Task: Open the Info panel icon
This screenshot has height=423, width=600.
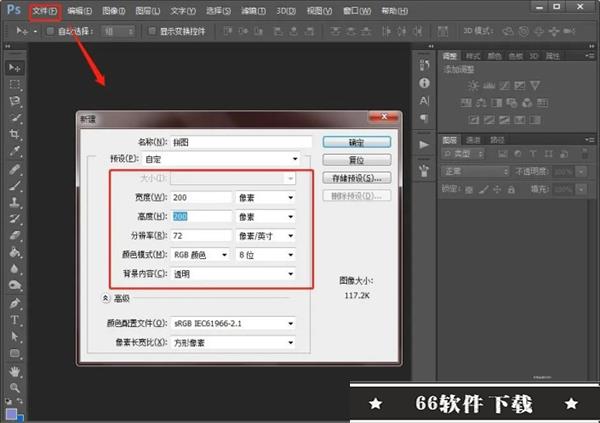Action: coord(424,83)
